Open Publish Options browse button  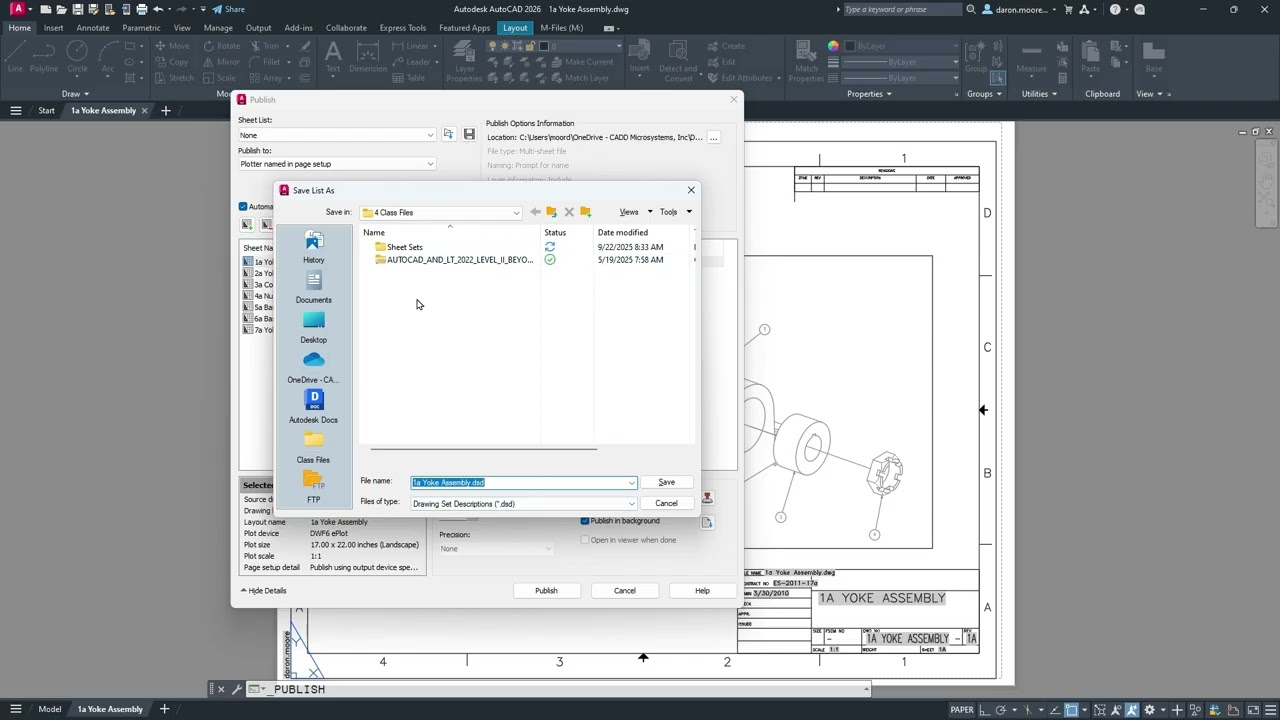tap(713, 137)
